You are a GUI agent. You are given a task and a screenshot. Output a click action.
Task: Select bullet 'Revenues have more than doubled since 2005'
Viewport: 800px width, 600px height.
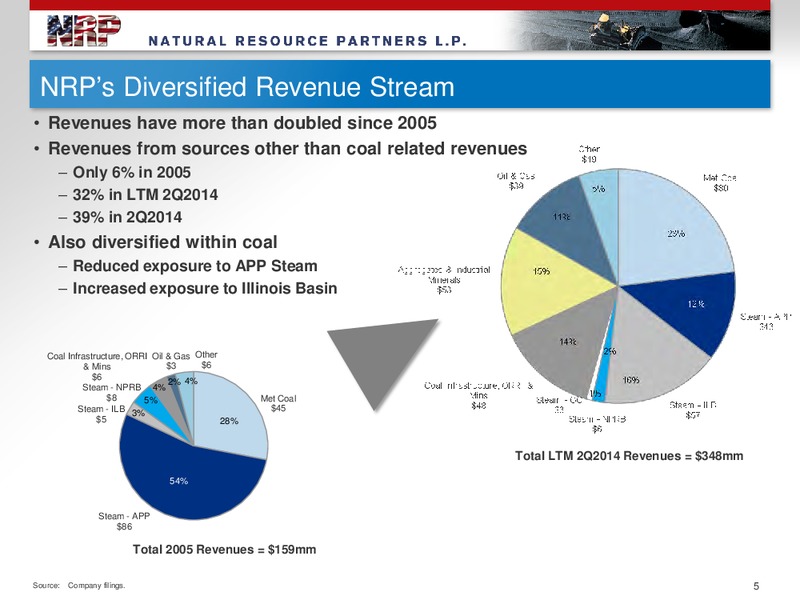[242, 123]
